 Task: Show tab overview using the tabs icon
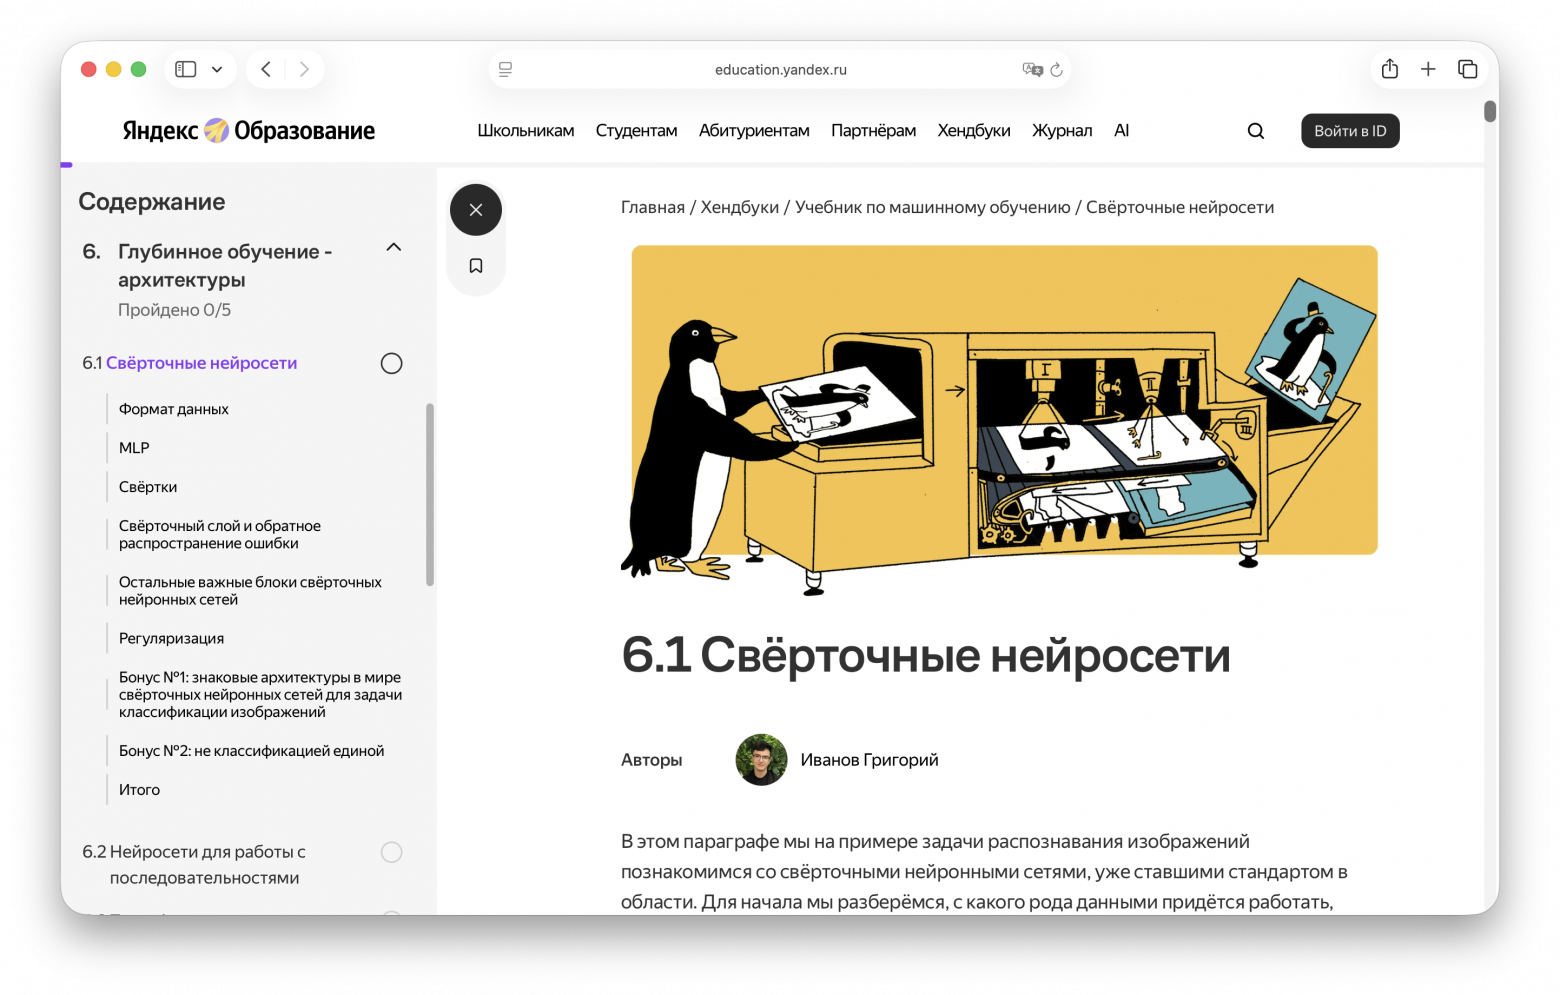coord(1467,69)
